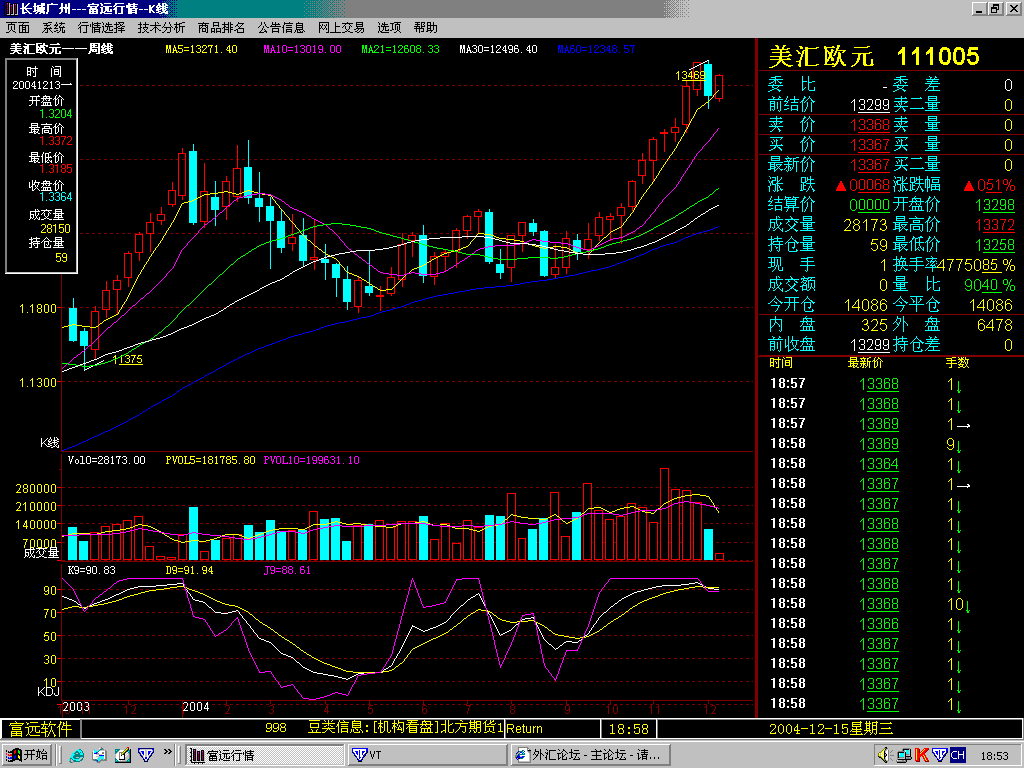
Task: Click the K线 chart pane label
Action: [x=50, y=443]
